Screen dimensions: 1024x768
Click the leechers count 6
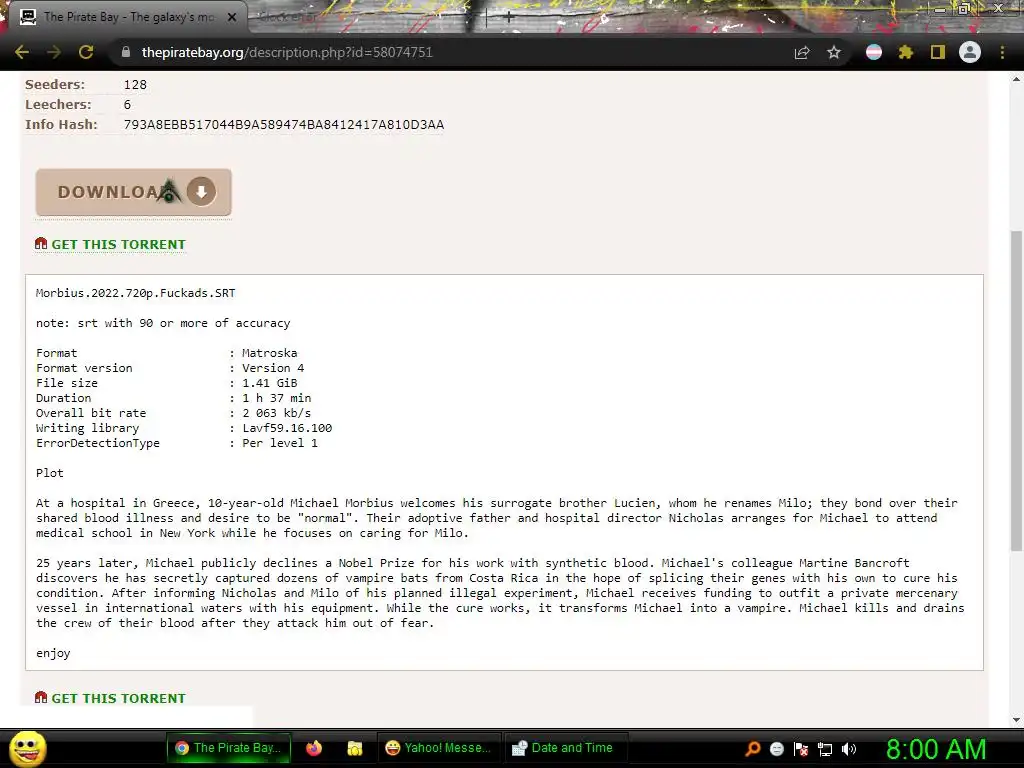[127, 104]
